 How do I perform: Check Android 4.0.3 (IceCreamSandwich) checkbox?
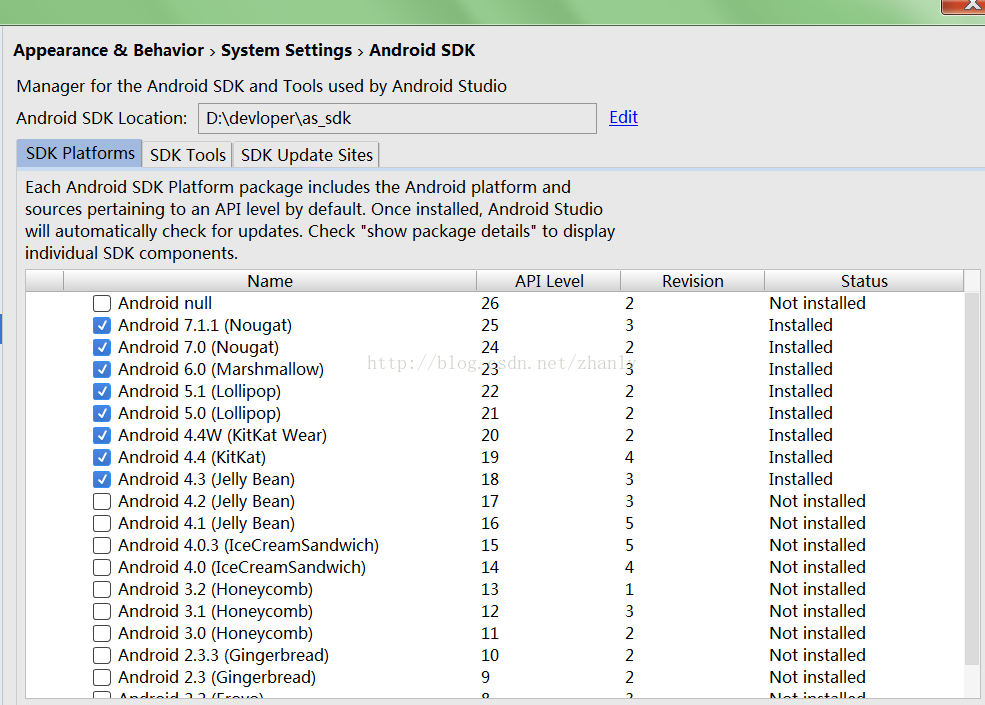click(x=102, y=545)
